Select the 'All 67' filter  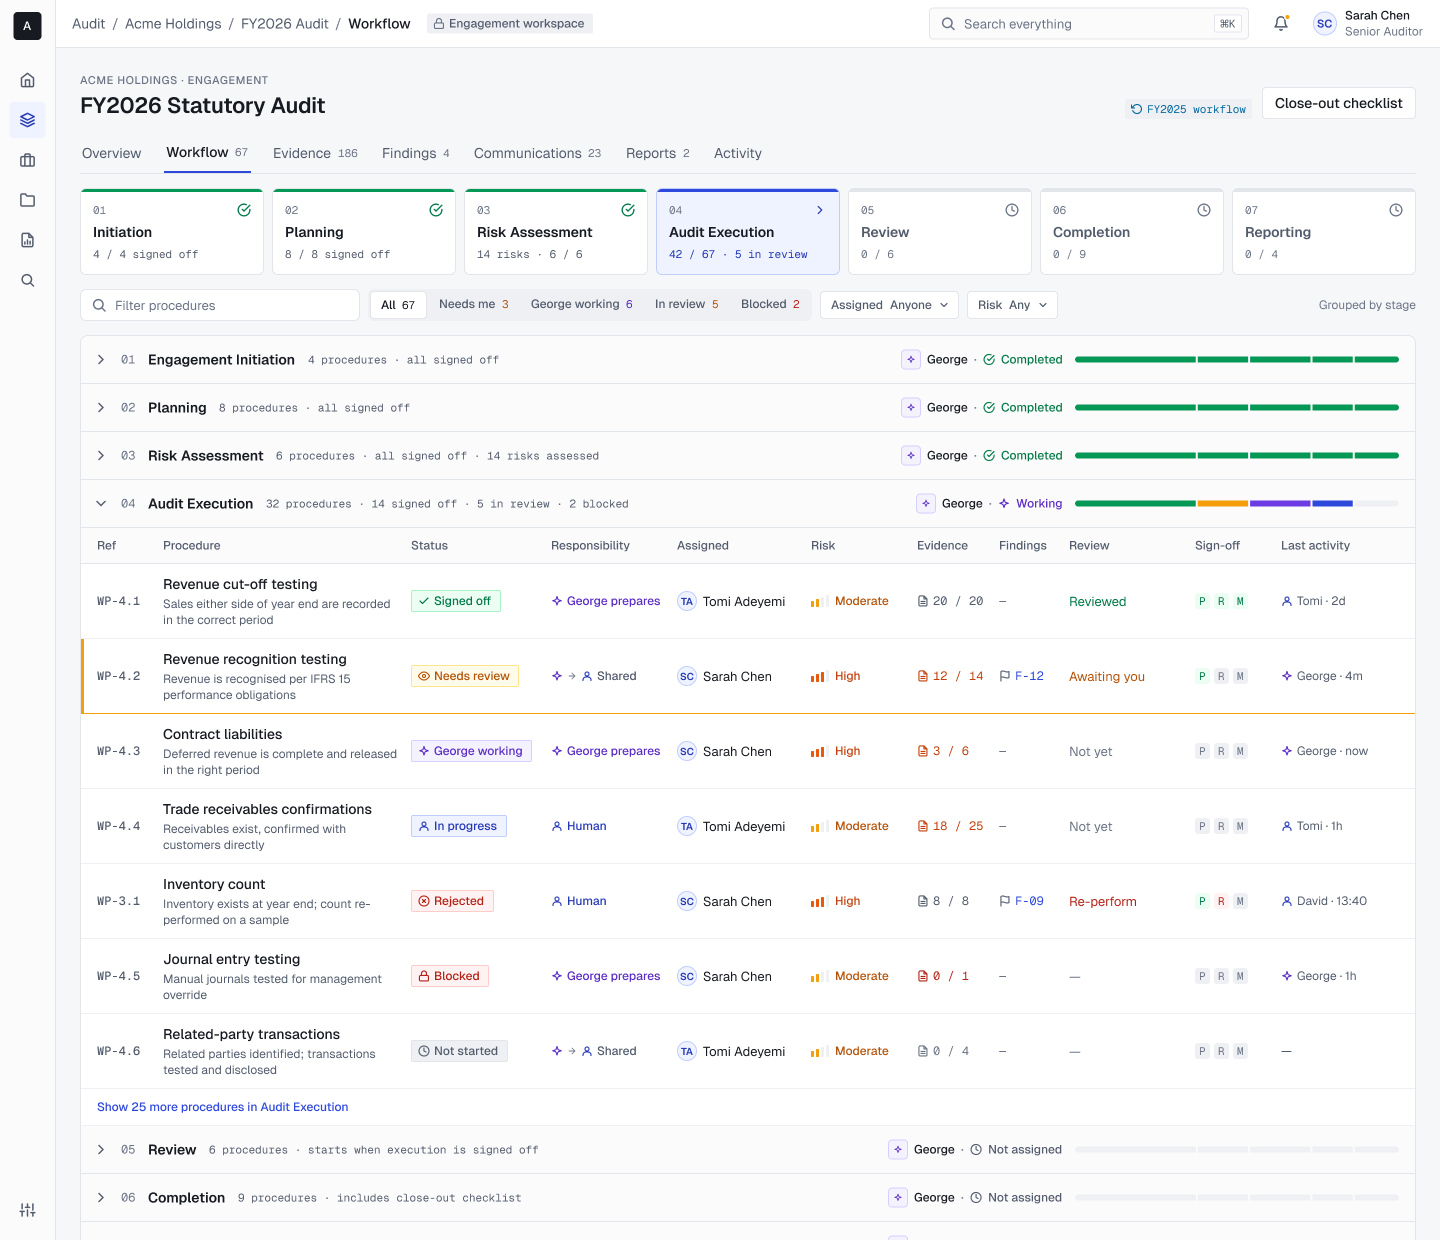coord(398,305)
